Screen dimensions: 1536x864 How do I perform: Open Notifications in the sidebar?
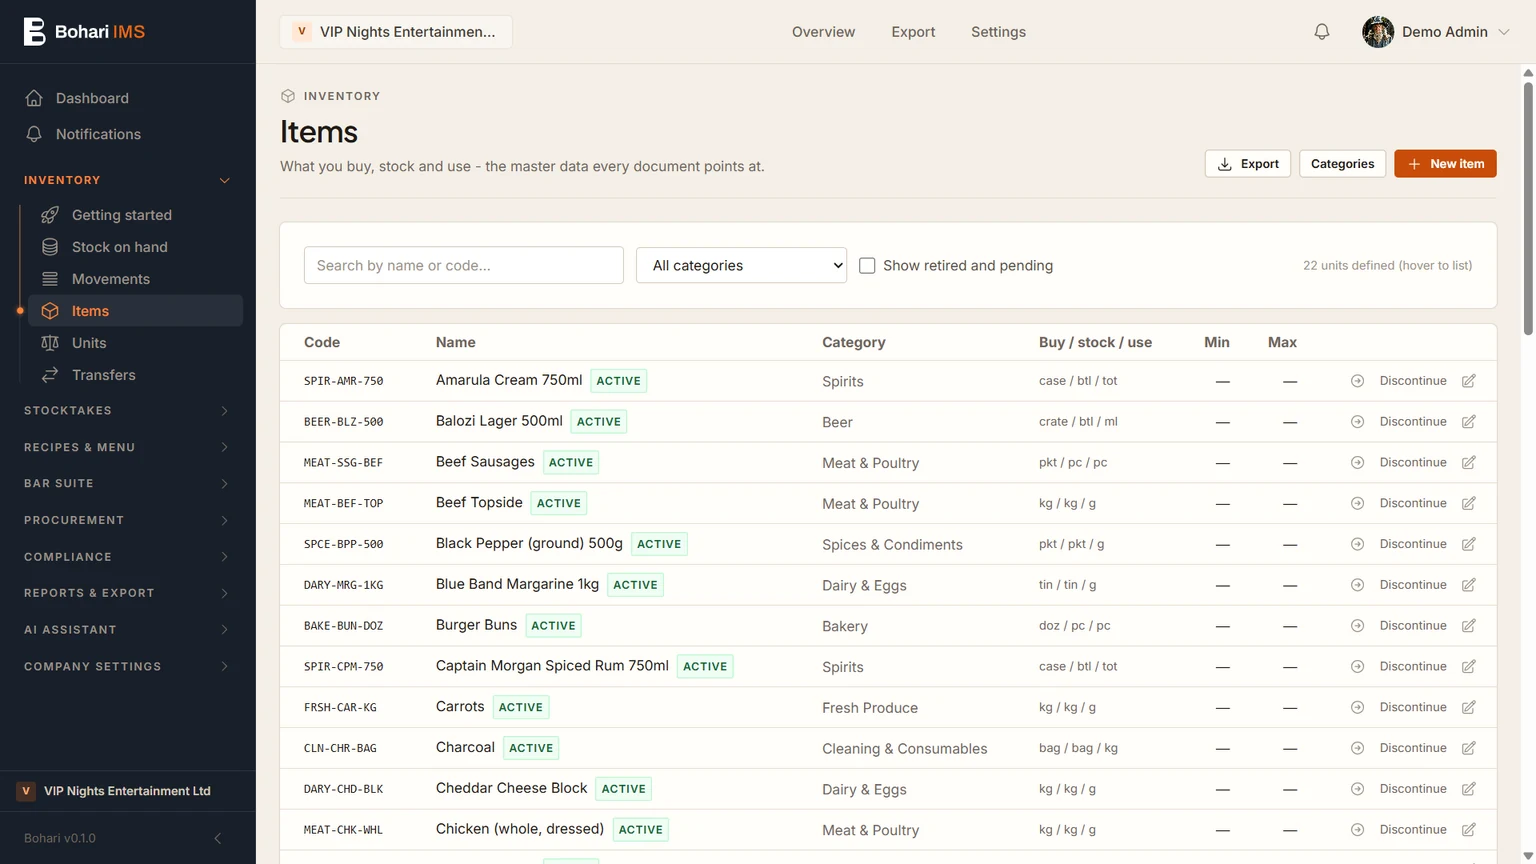tap(128, 134)
